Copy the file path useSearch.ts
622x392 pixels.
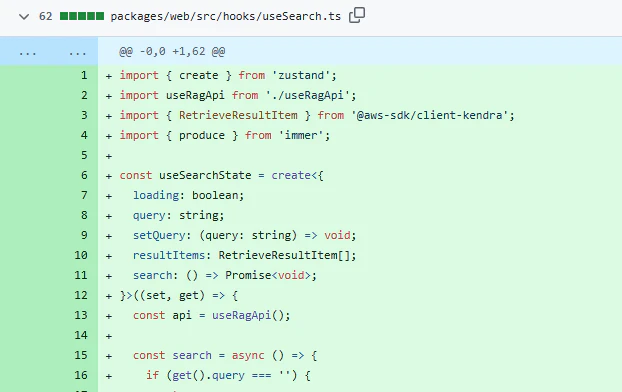coord(357,15)
